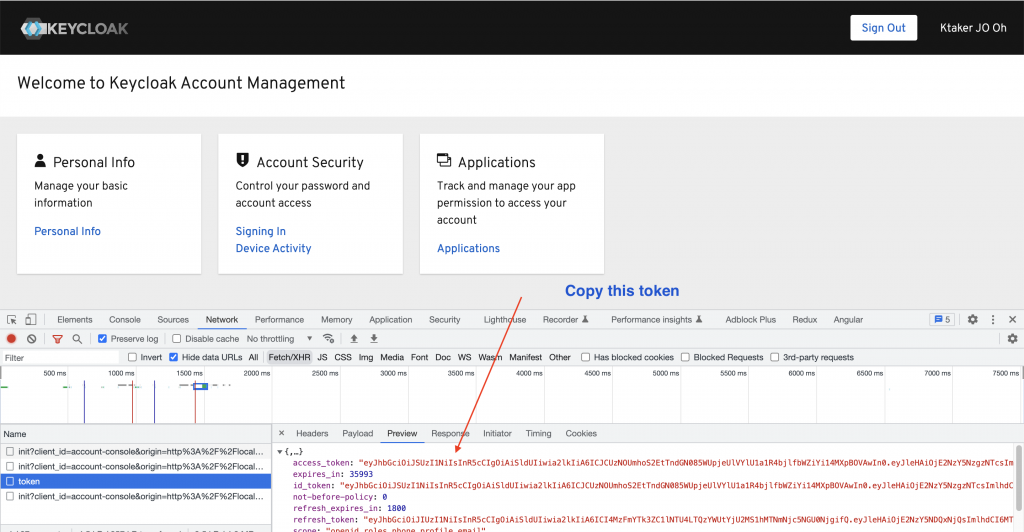Open the Applications link
The height and width of the screenshot is (532, 1024).
(x=468, y=248)
